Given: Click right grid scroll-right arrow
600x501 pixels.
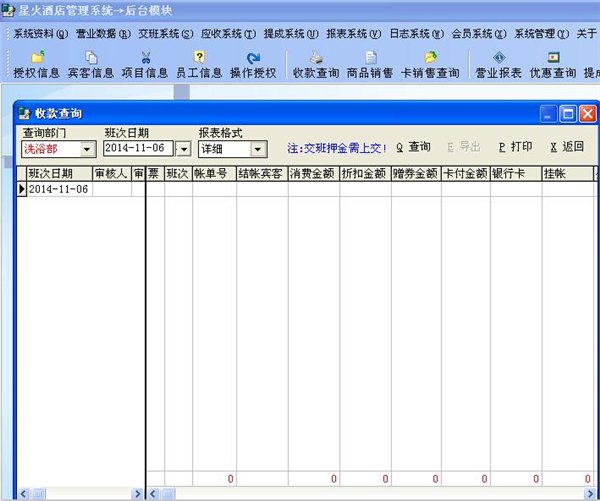Looking at the screenshot, I should pyautogui.click(x=590, y=494).
